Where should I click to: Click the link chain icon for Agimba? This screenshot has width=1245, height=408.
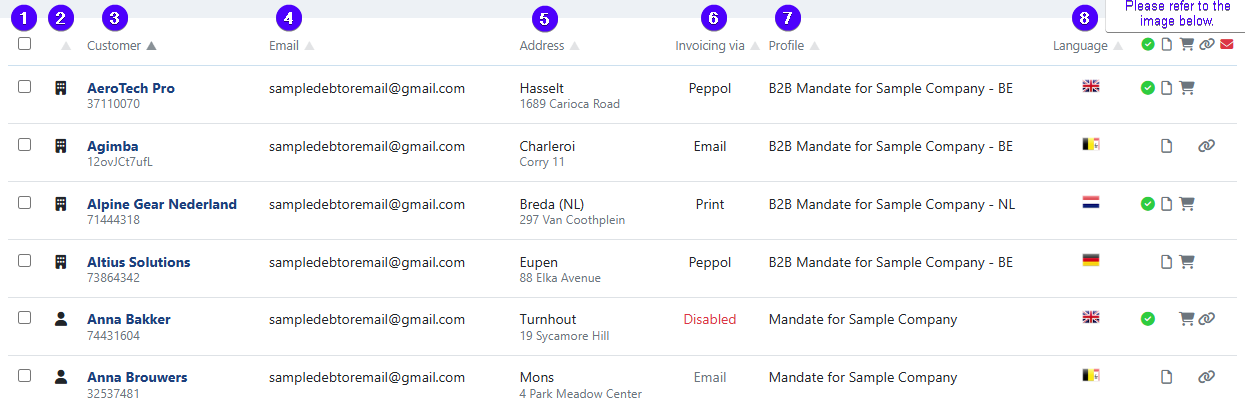(1206, 146)
